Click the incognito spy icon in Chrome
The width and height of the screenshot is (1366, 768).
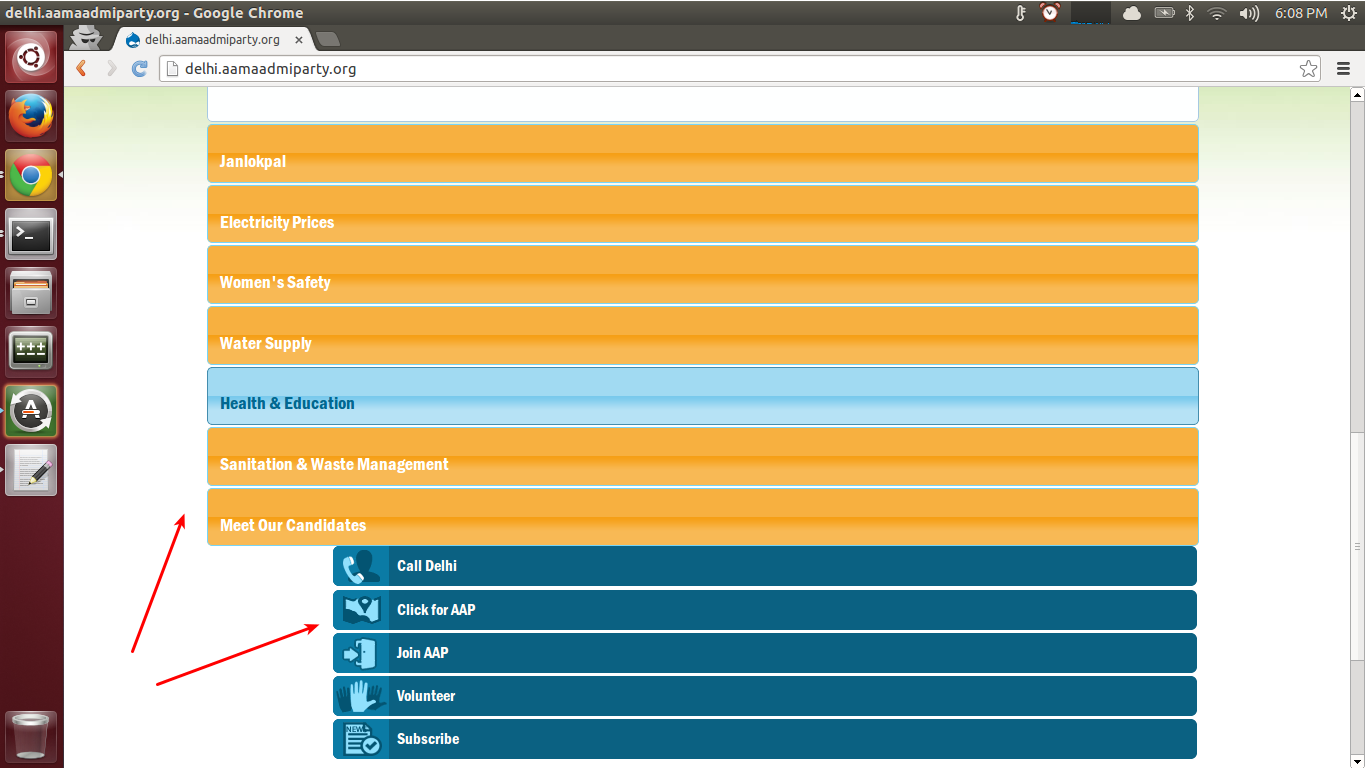click(x=86, y=37)
